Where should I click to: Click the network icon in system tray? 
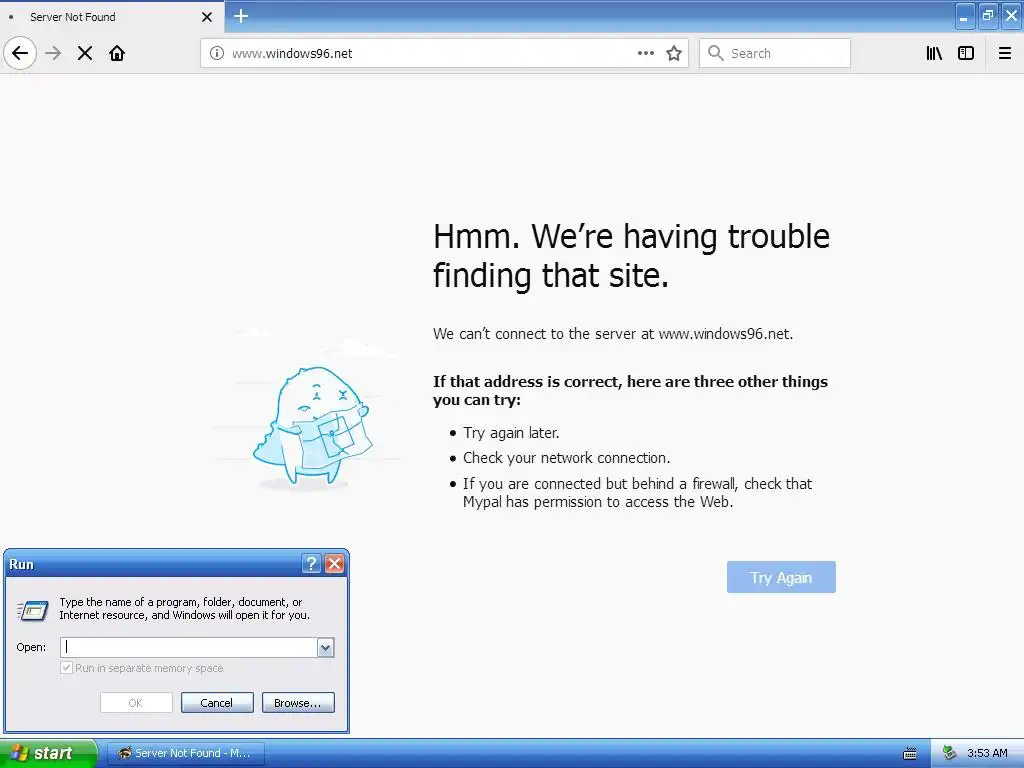949,754
